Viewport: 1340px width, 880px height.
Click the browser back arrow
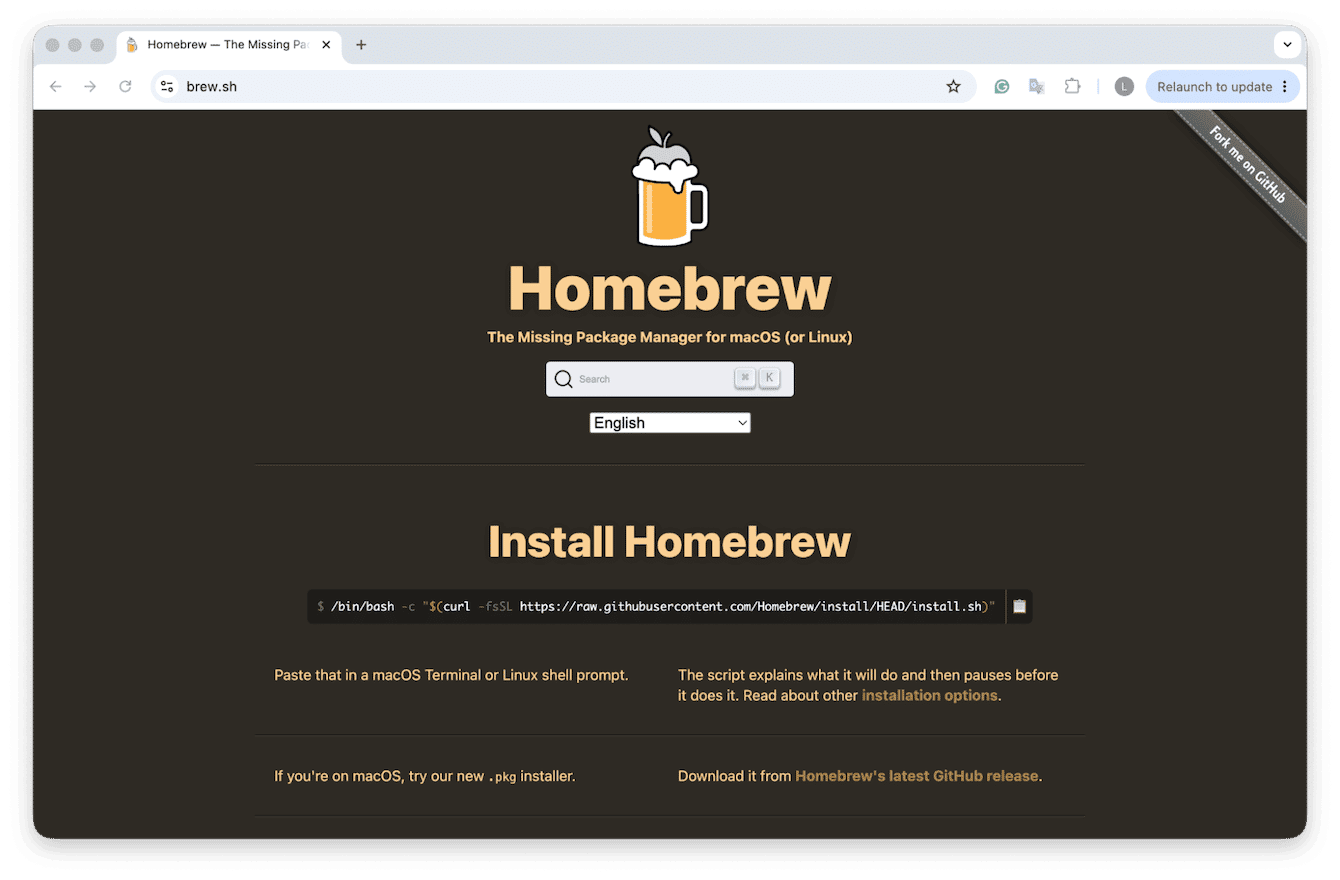pyautogui.click(x=56, y=87)
